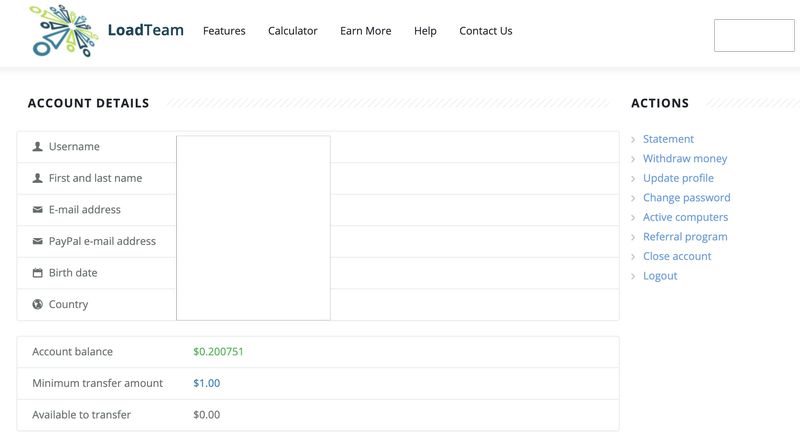Go to Earn More in navigation
This screenshot has width=800, height=447.
click(x=365, y=31)
